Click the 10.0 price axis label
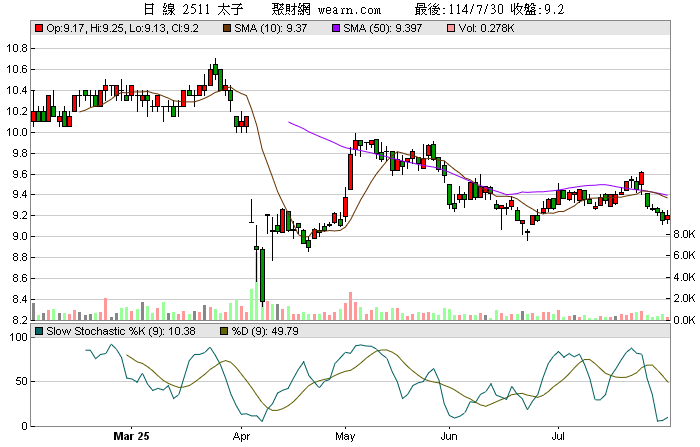The height and width of the screenshot is (447, 700). [17, 132]
